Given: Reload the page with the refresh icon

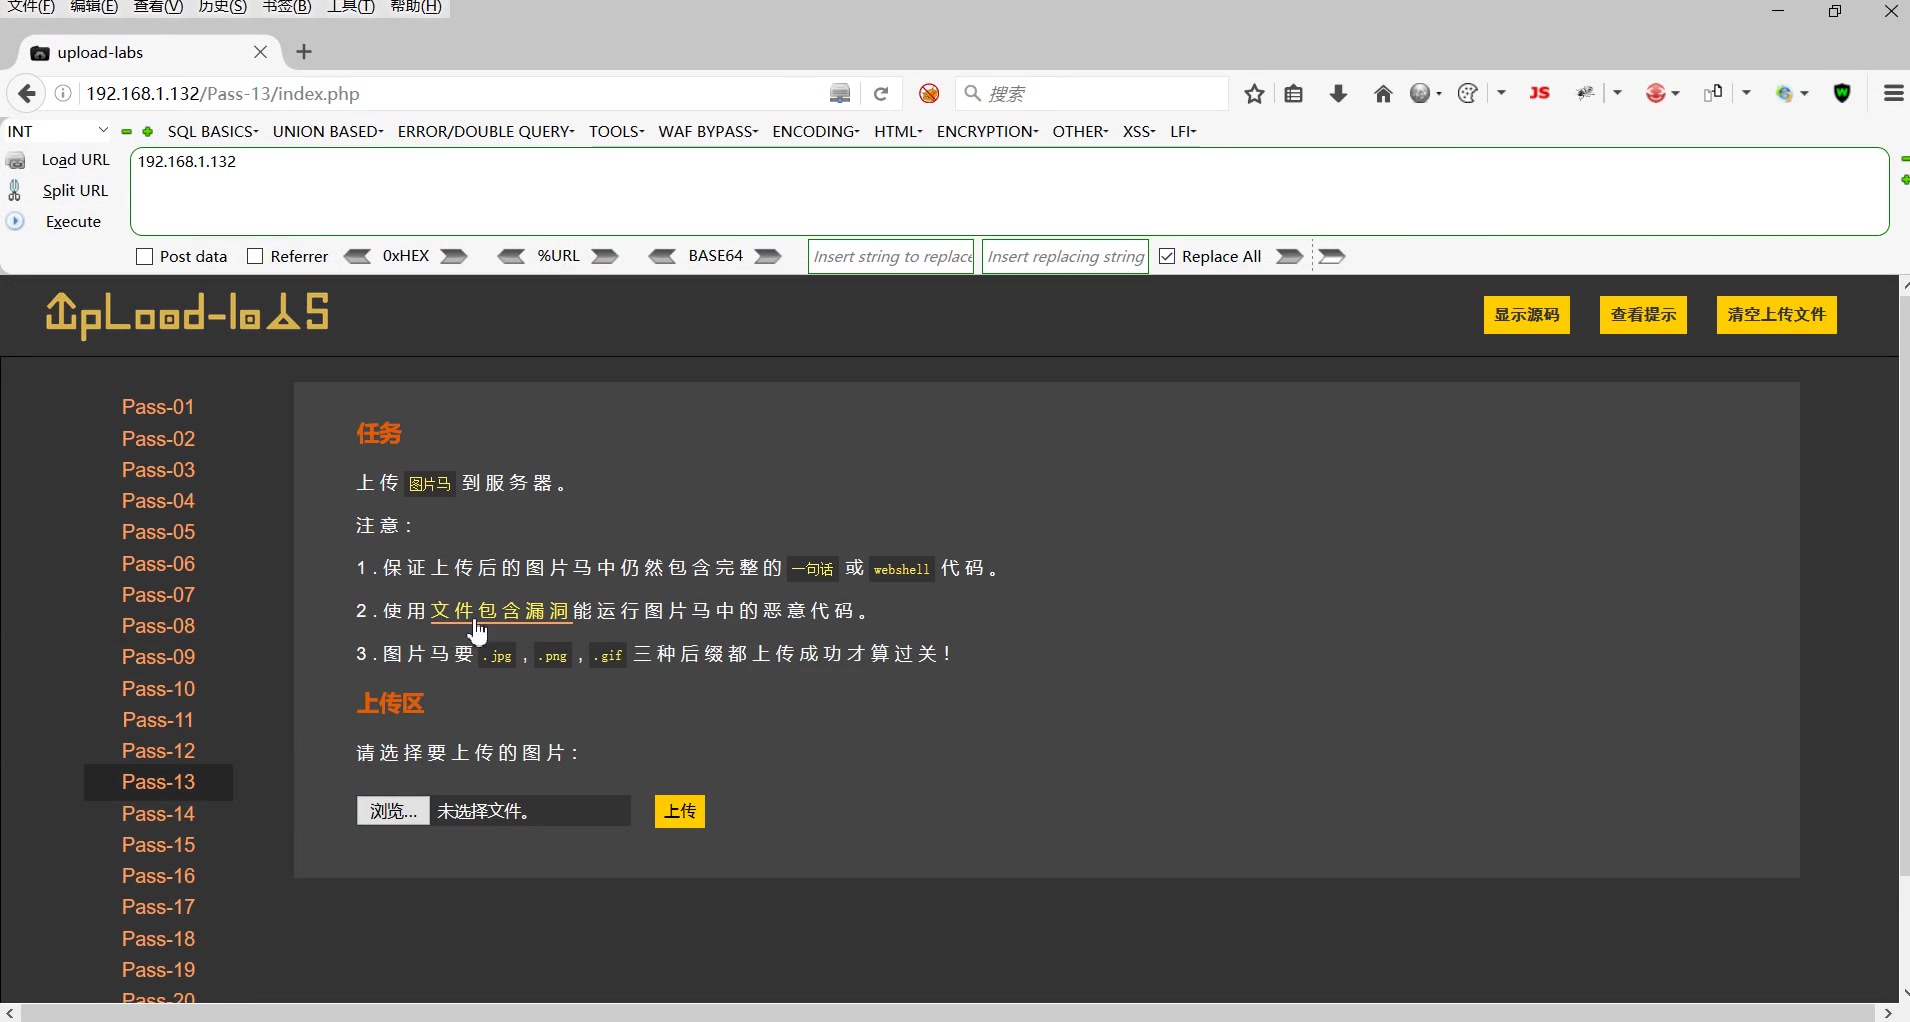Looking at the screenshot, I should pyautogui.click(x=881, y=93).
